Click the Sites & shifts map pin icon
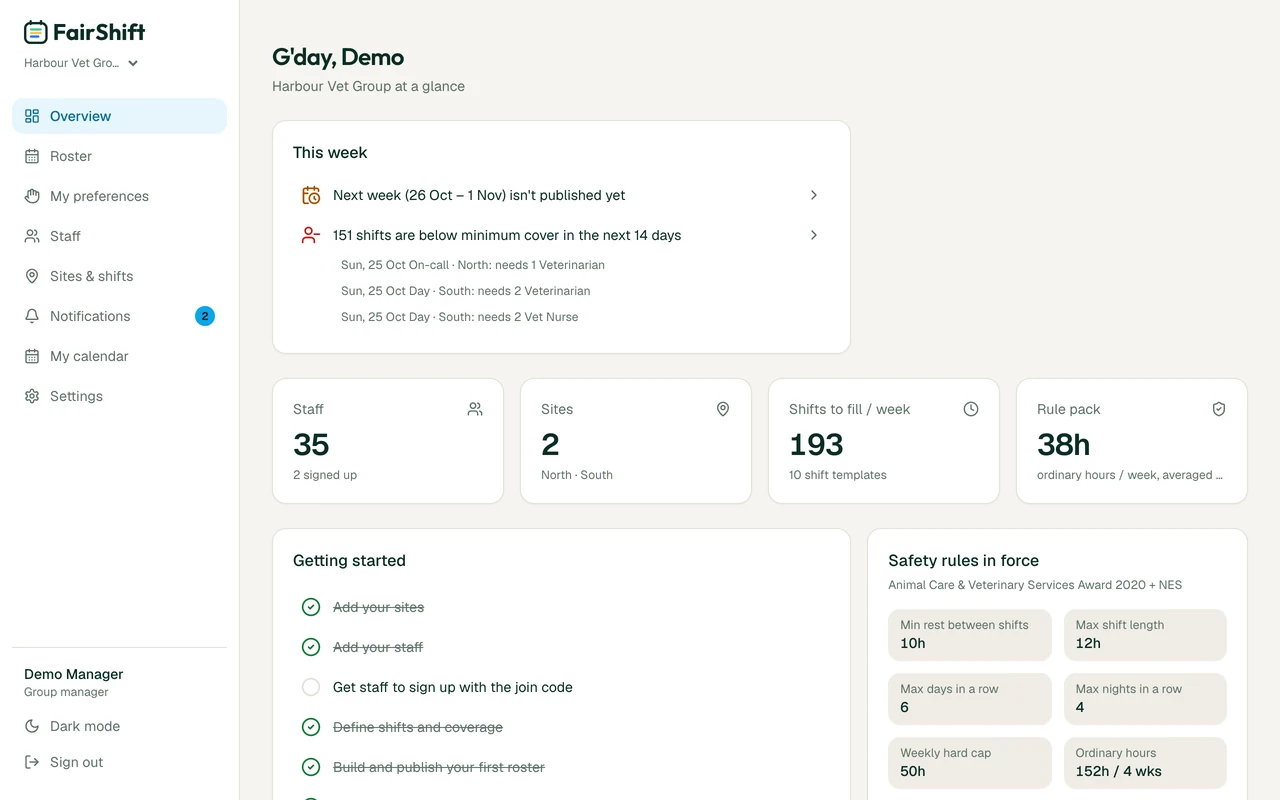 click(32, 276)
